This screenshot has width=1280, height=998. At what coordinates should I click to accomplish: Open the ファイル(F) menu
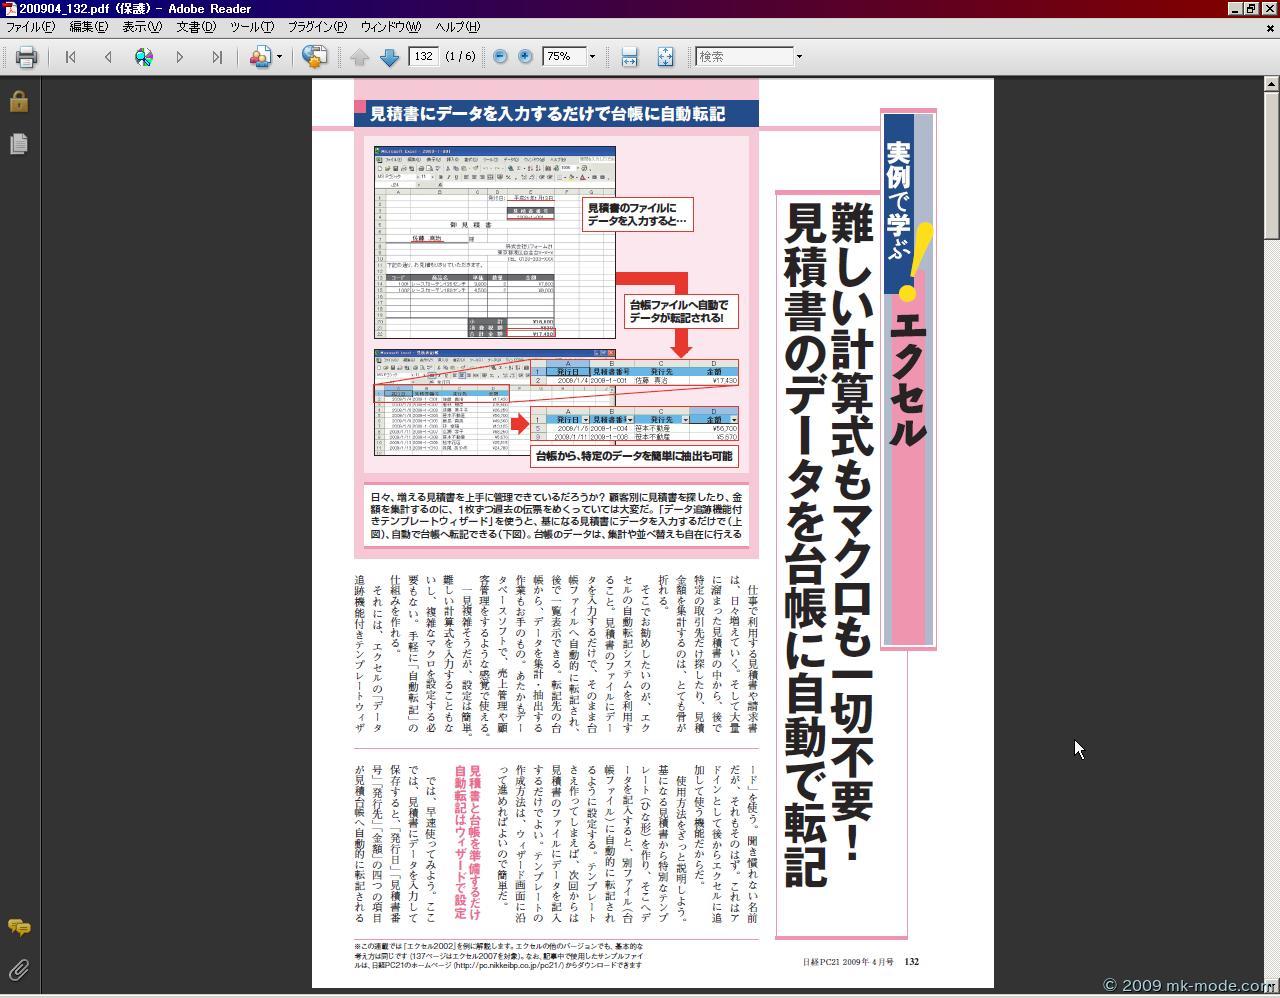click(30, 27)
